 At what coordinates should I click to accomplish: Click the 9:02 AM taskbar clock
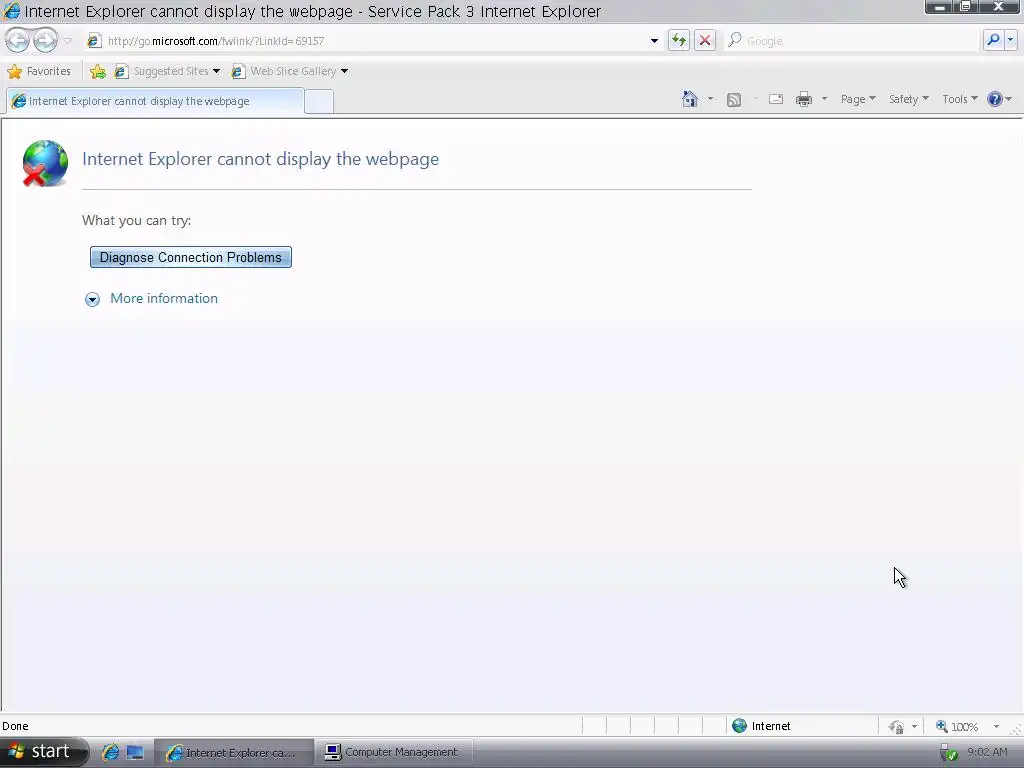coord(987,752)
